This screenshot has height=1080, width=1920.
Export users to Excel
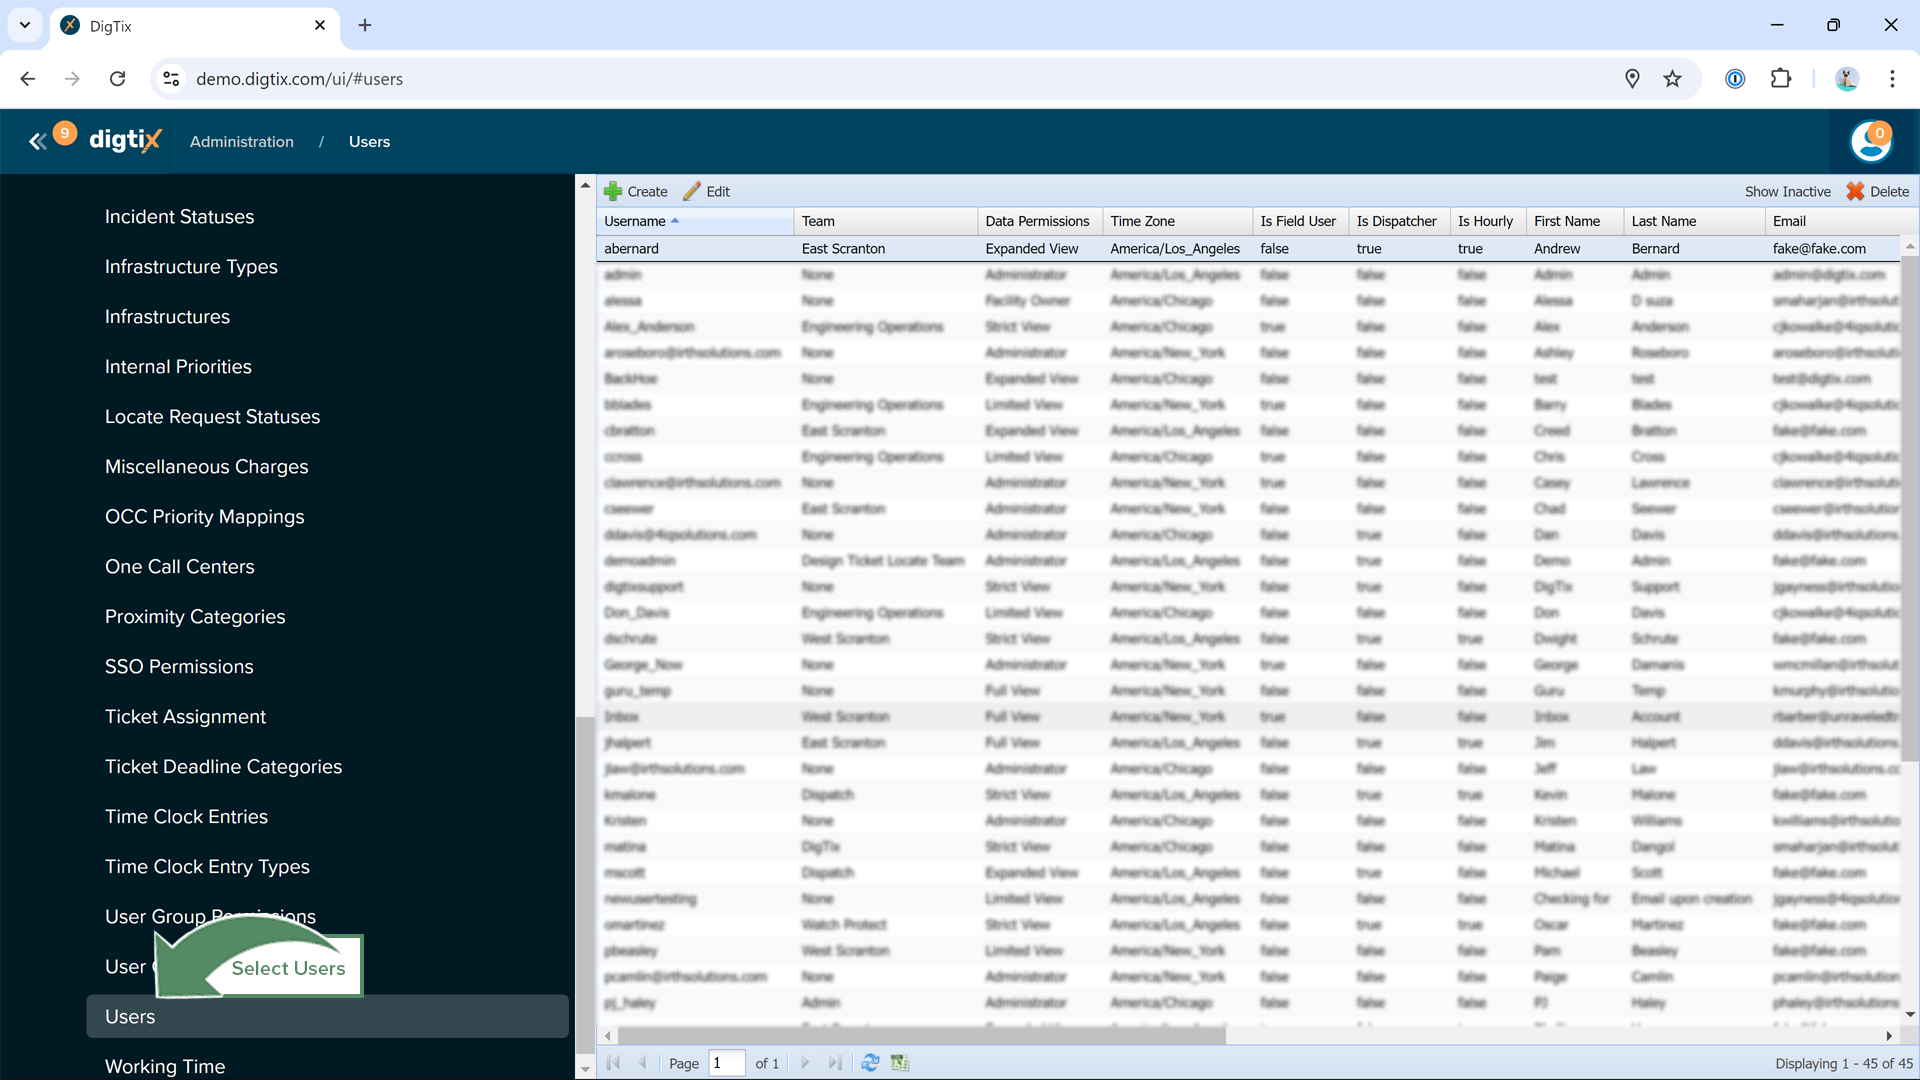pos(900,1063)
